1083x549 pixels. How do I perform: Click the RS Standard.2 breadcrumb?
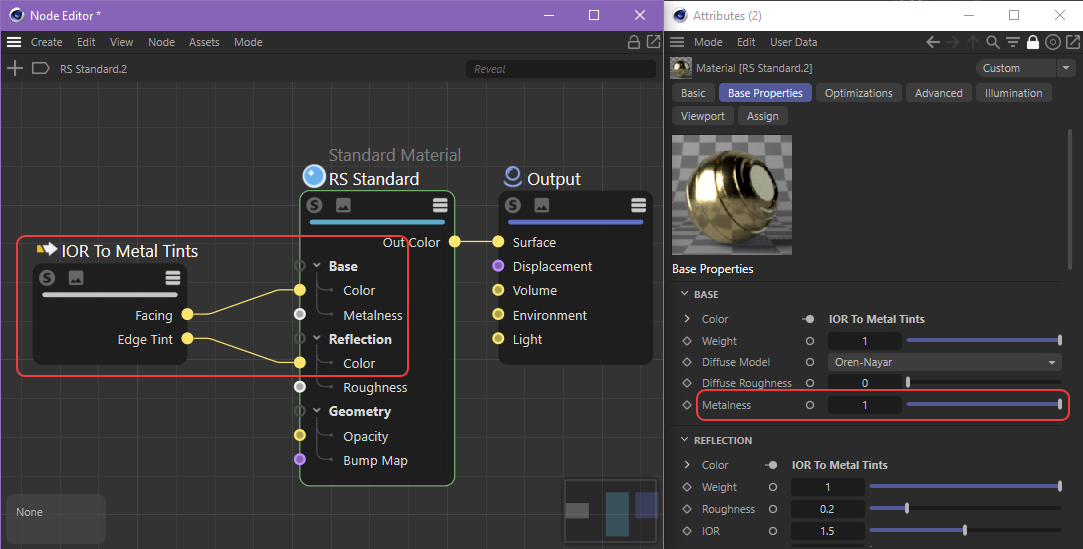[93, 69]
